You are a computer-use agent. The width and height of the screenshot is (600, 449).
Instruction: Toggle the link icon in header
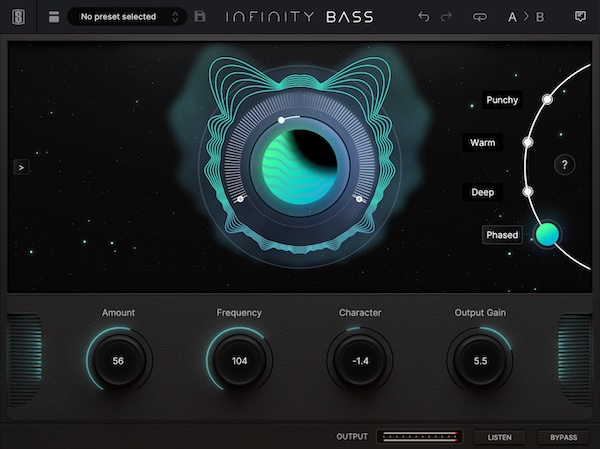pos(480,17)
